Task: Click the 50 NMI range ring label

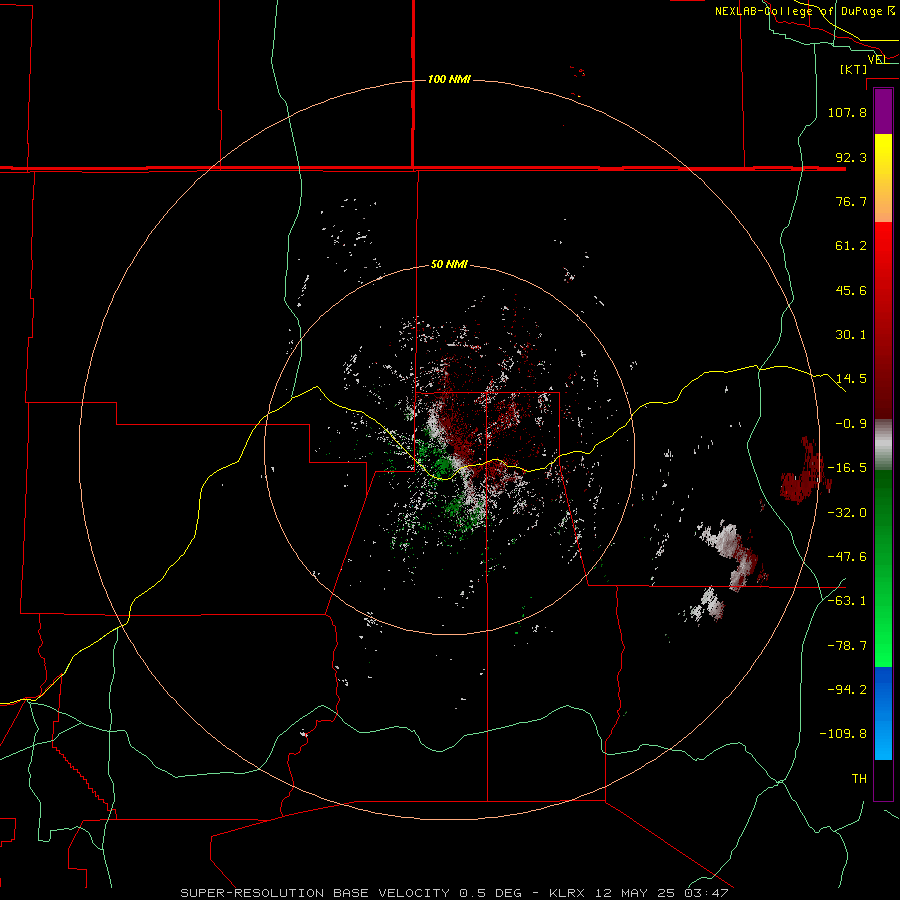Action: tap(449, 264)
